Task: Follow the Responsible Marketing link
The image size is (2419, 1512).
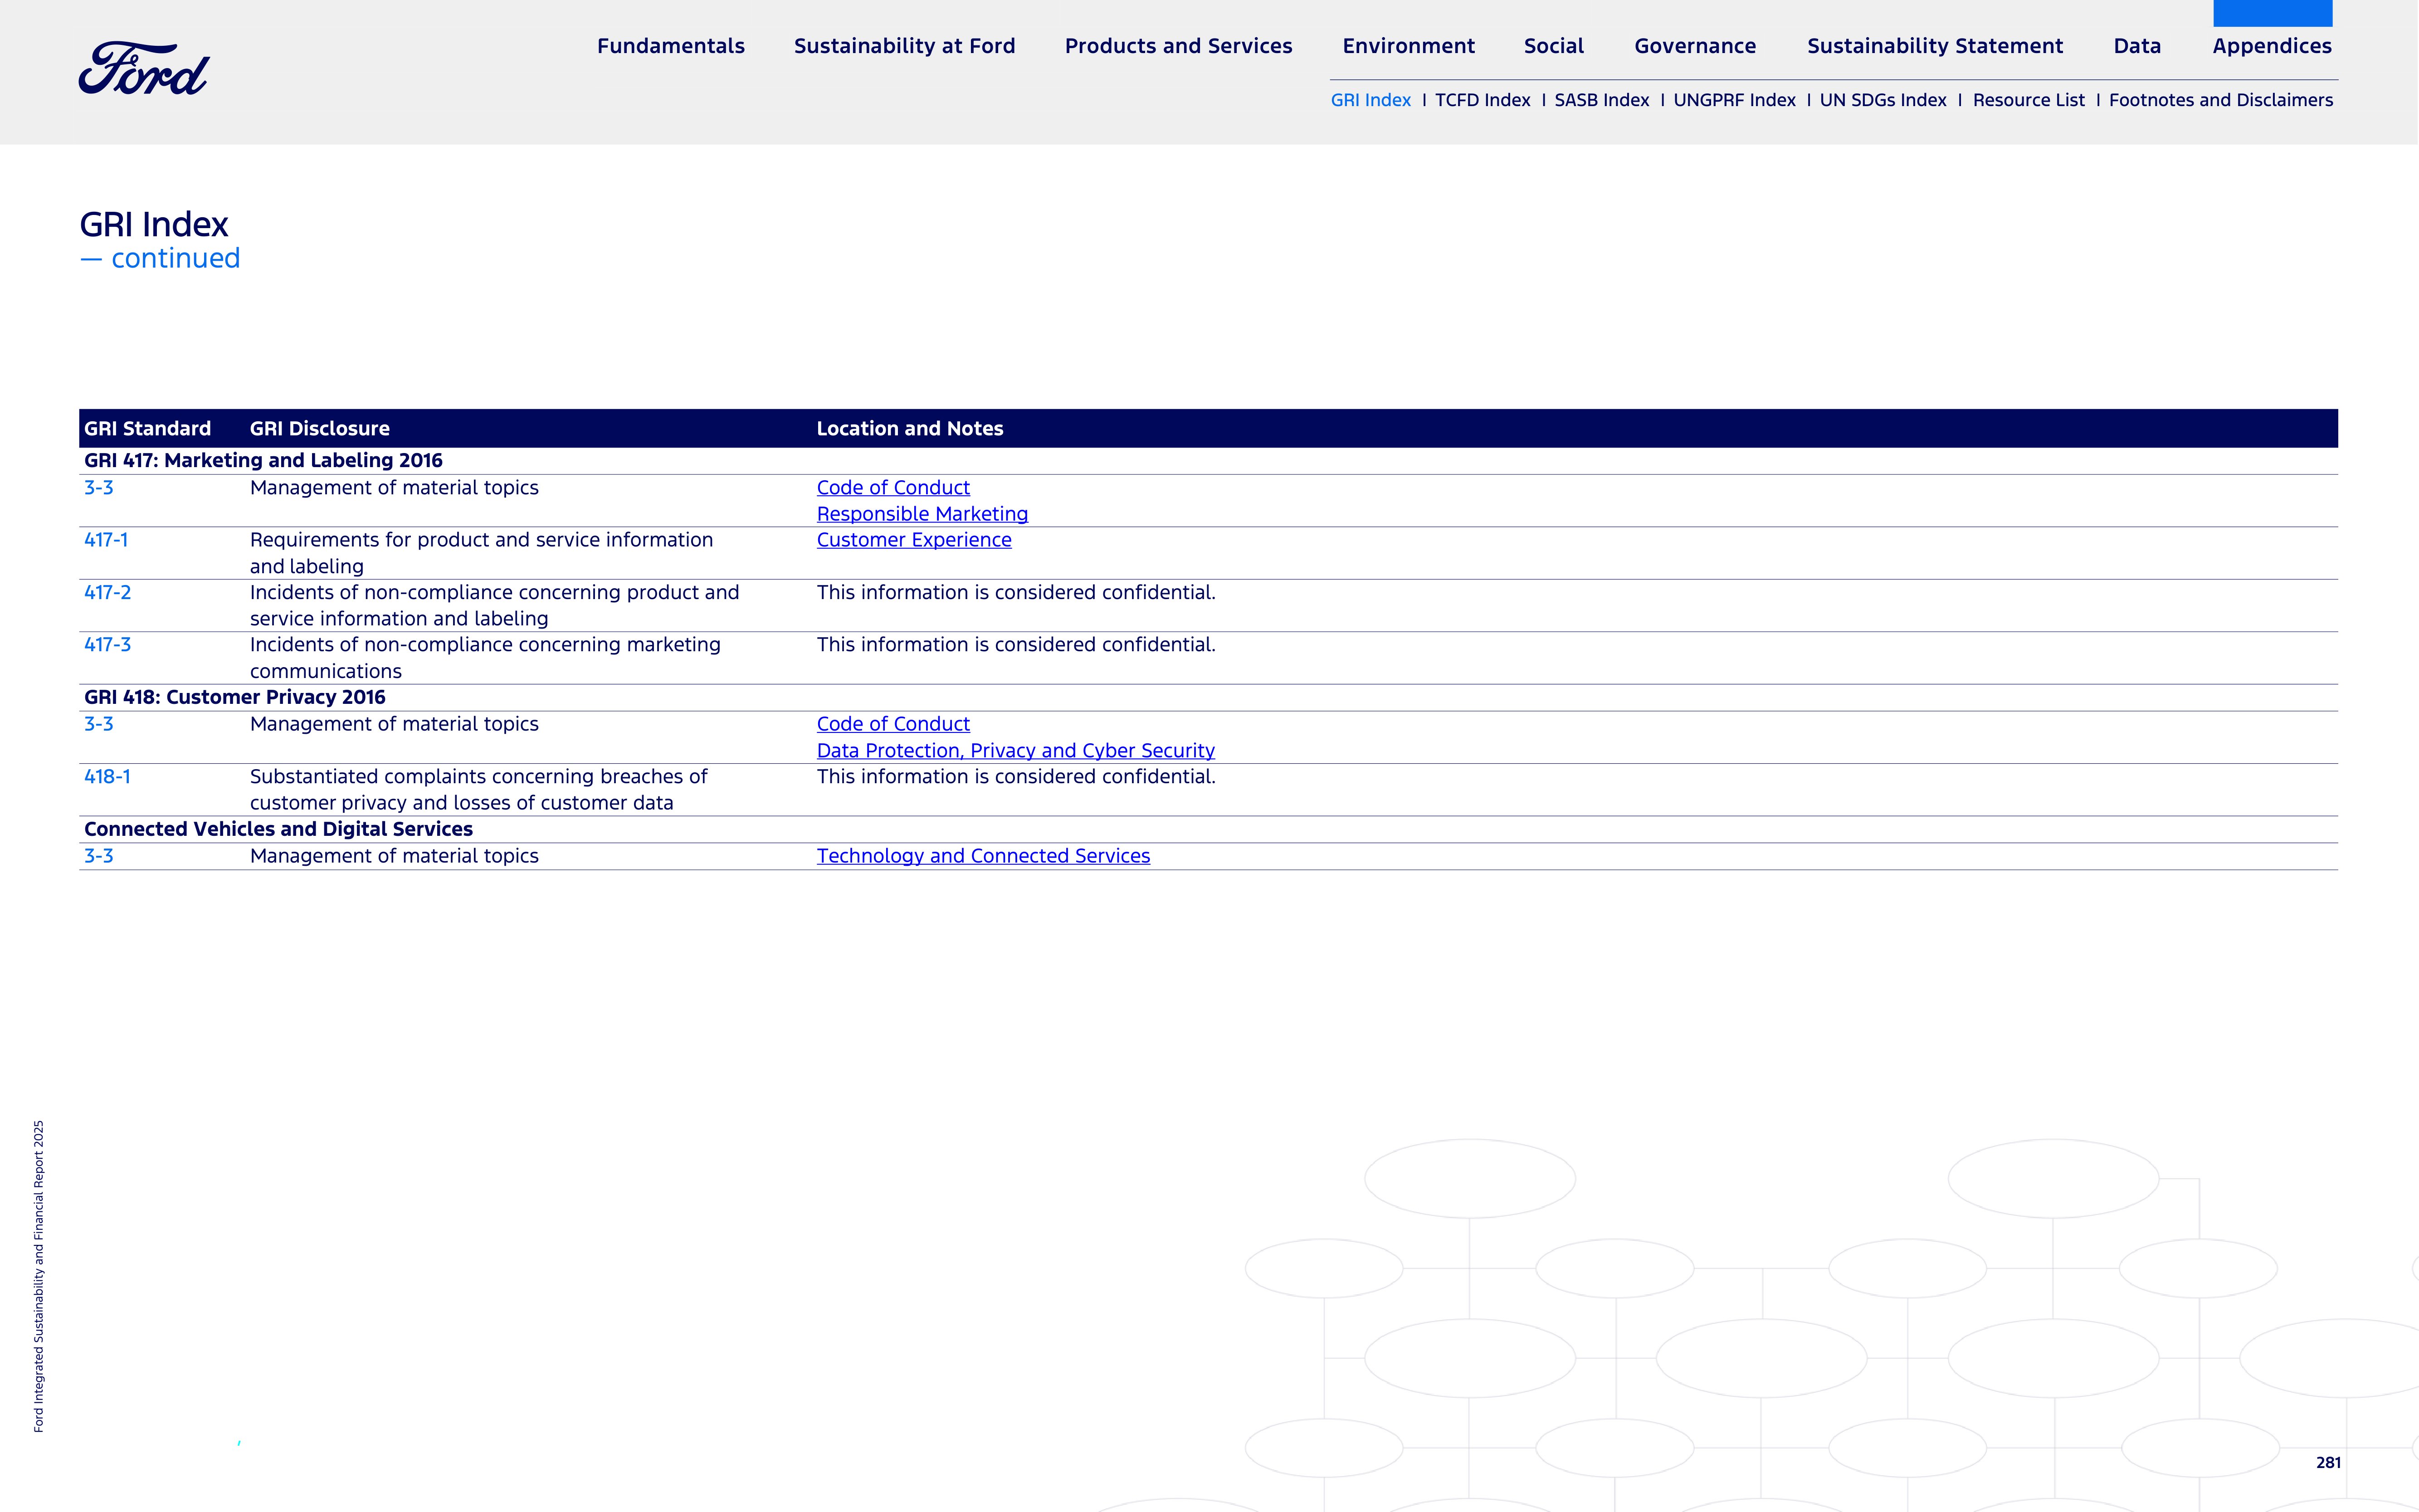Action: pyautogui.click(x=922, y=514)
